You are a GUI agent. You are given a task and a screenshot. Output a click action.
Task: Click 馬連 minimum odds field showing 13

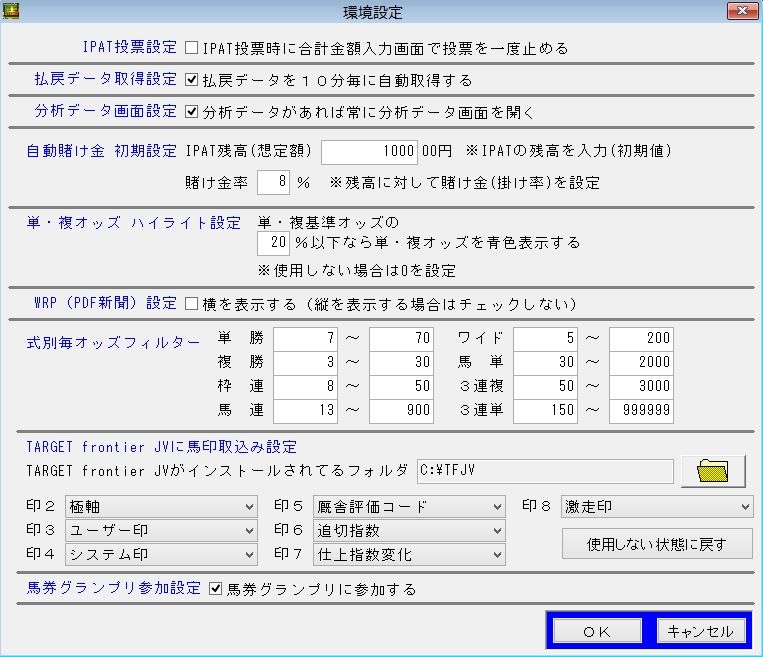305,410
